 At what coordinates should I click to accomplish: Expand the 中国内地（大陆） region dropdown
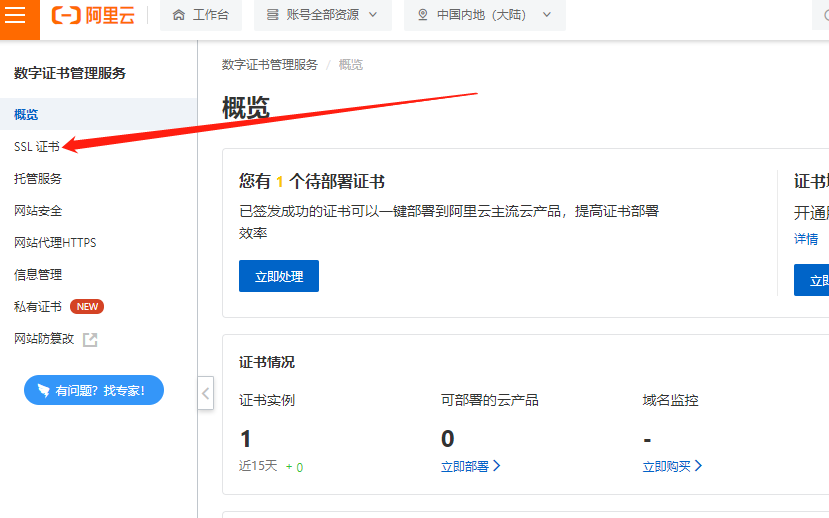(x=485, y=15)
